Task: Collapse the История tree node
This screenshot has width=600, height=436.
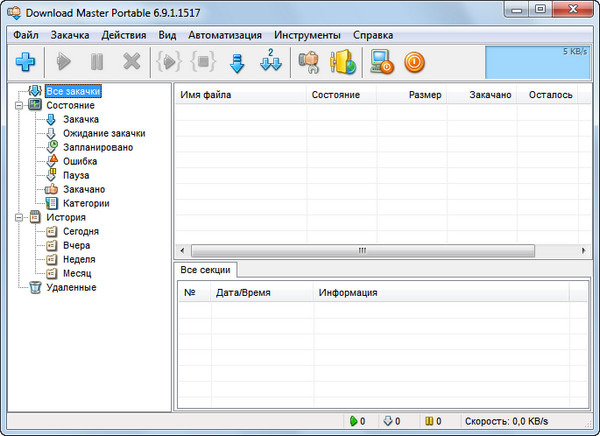Action: (x=20, y=217)
